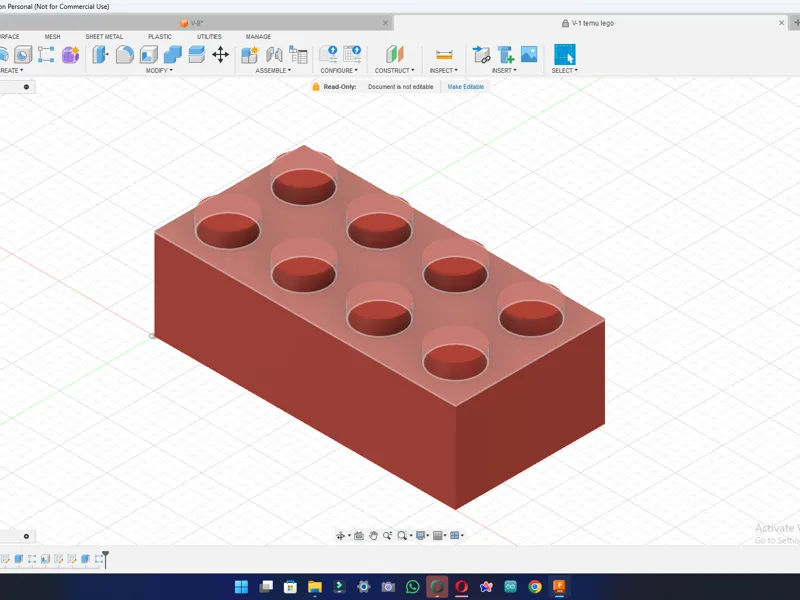The width and height of the screenshot is (800, 600).
Task: Click the Configure Model icon
Action: tap(328, 54)
